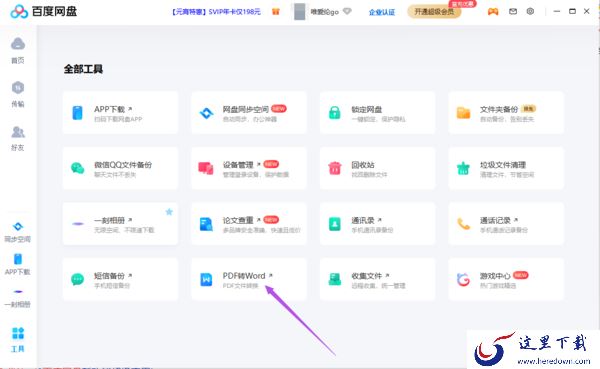The height and width of the screenshot is (369, 600).
Task: Open the 收集文件 tool card
Action: (377, 279)
